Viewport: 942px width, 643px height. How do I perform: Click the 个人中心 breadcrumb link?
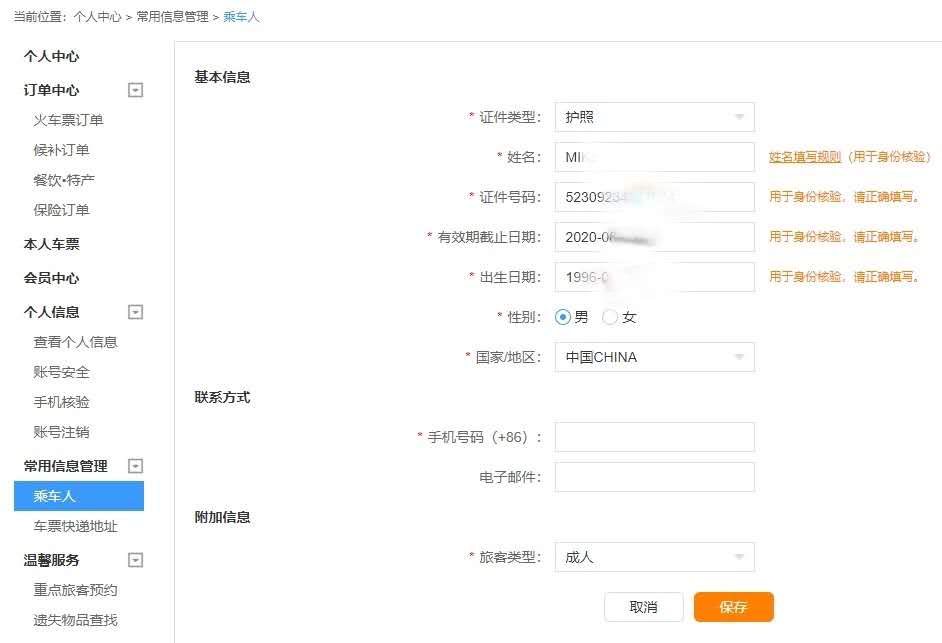coord(97,17)
